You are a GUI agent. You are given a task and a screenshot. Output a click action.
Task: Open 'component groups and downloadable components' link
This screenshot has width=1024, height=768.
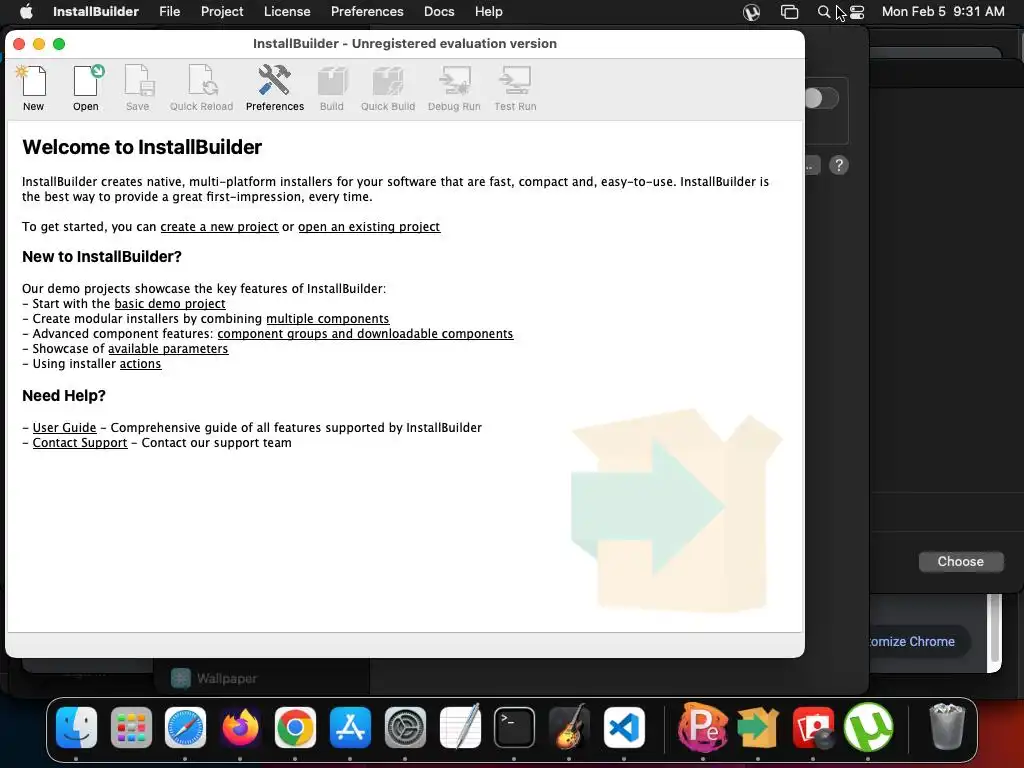pos(365,334)
